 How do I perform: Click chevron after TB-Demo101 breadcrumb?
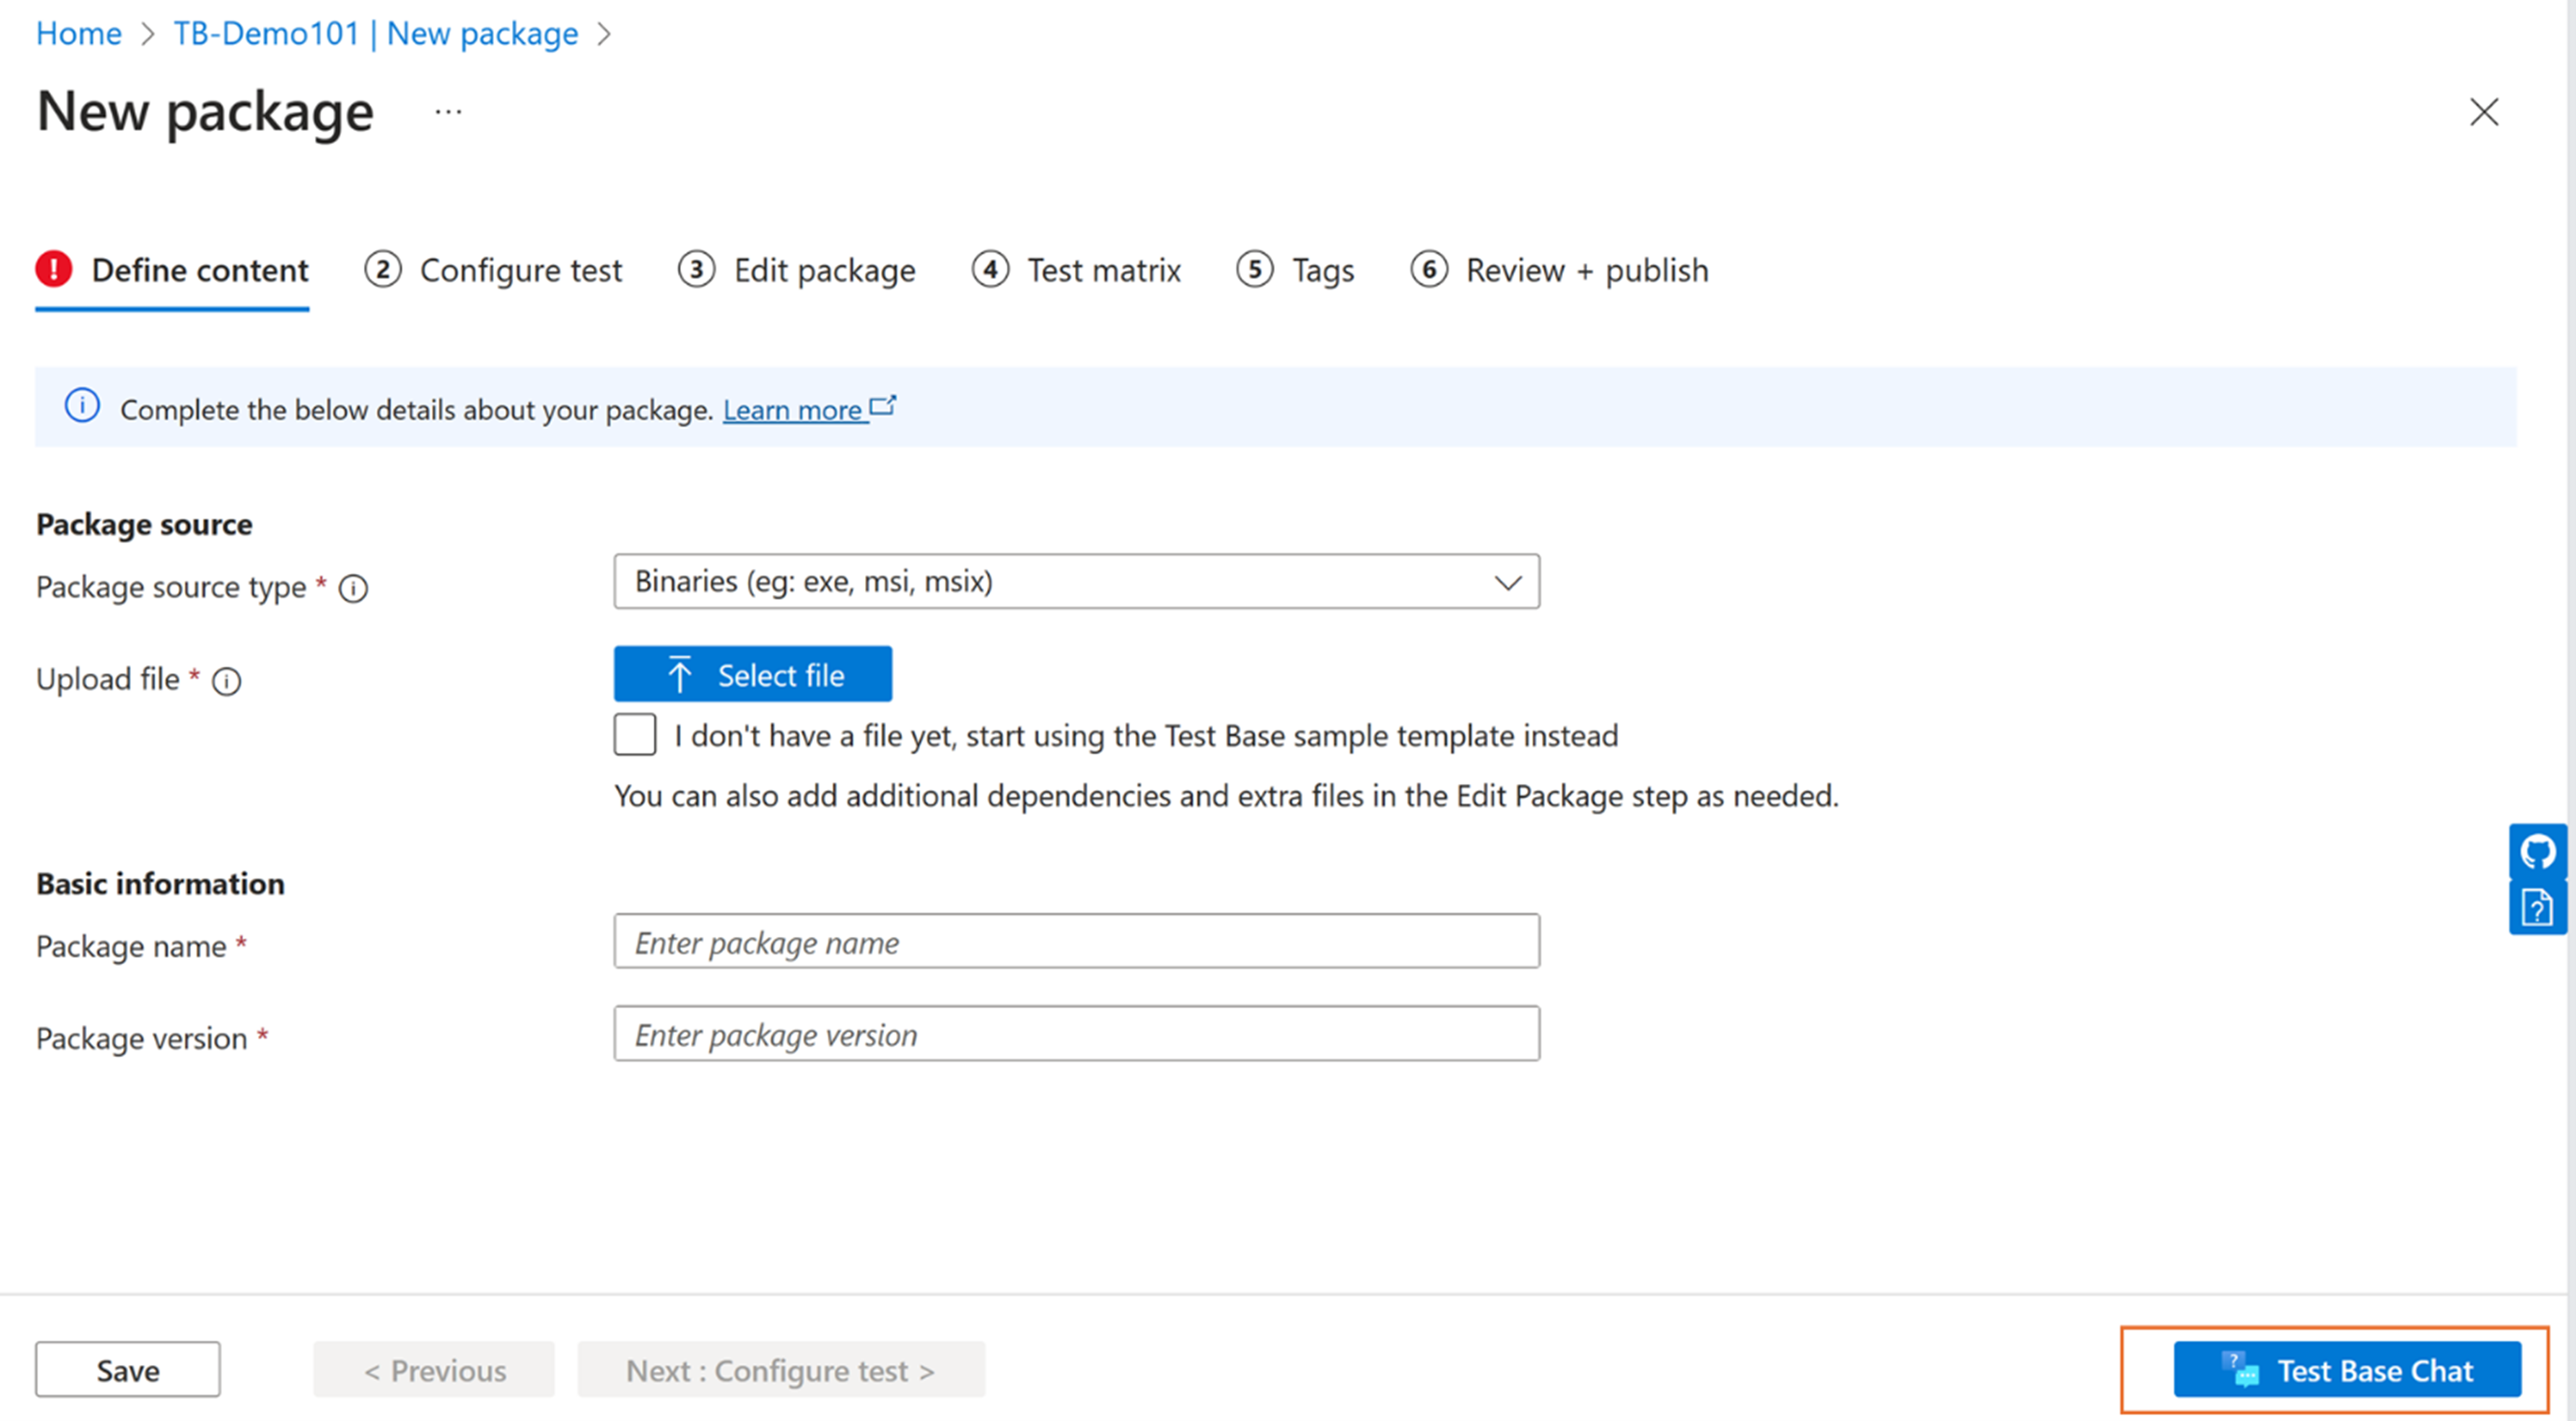pyautogui.click(x=604, y=34)
